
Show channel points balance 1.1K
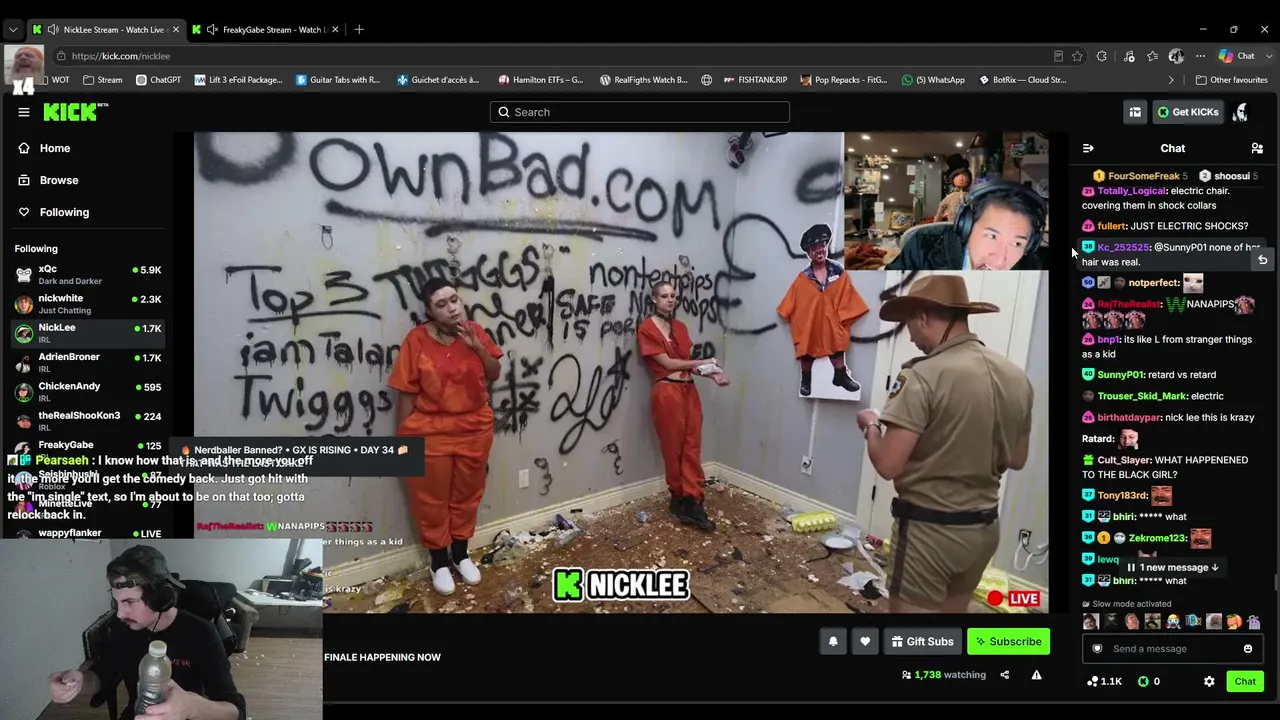tap(1104, 682)
